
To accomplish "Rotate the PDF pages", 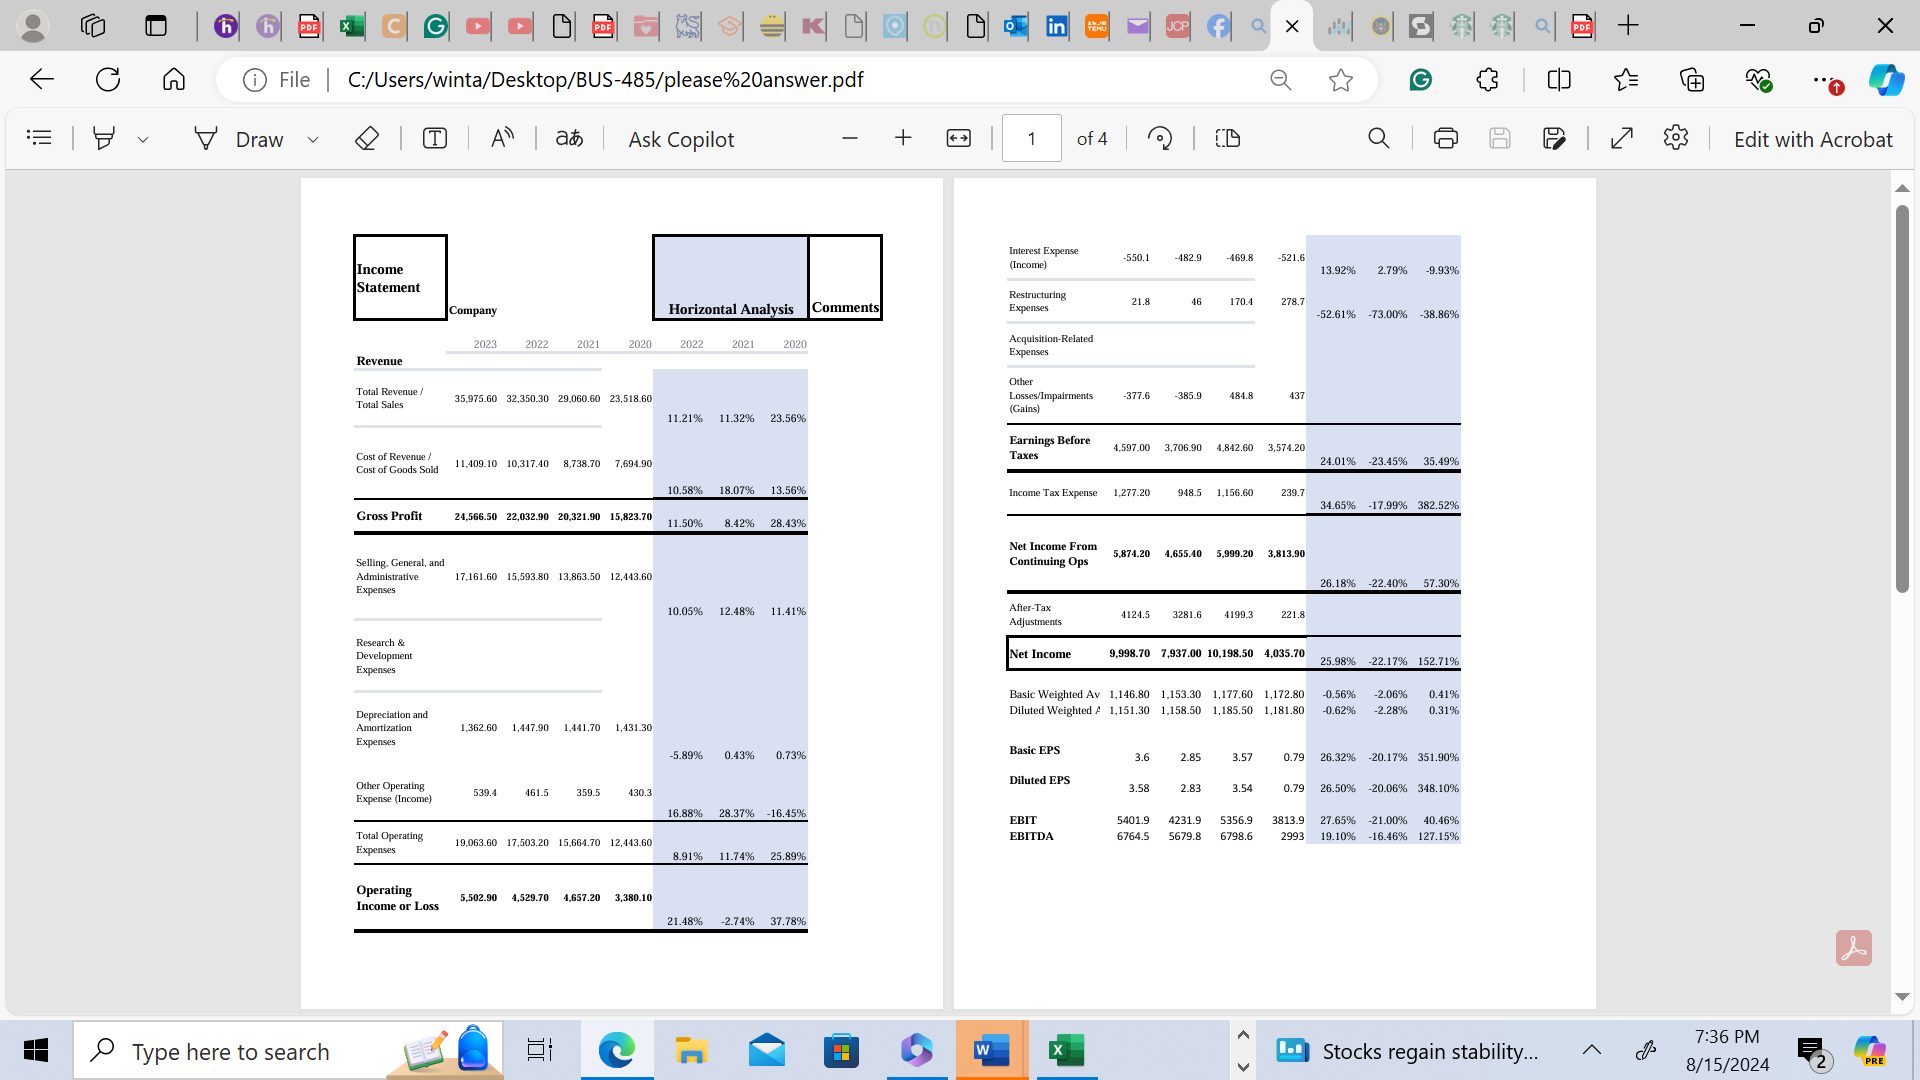I will [1160, 139].
